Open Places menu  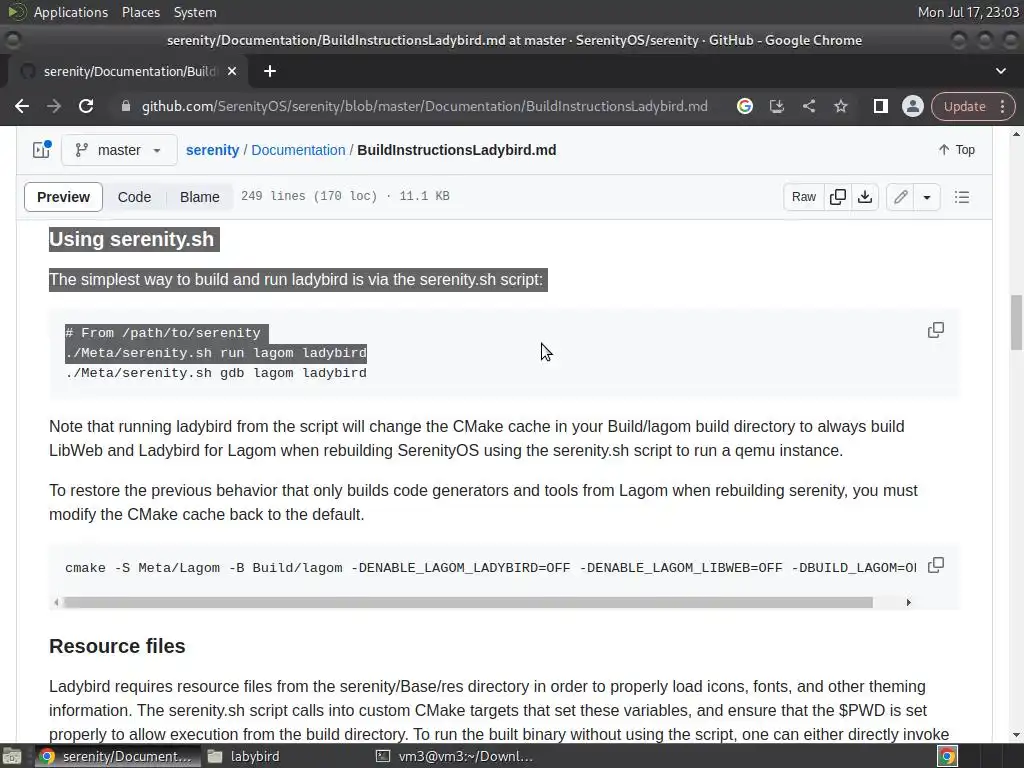[x=140, y=12]
